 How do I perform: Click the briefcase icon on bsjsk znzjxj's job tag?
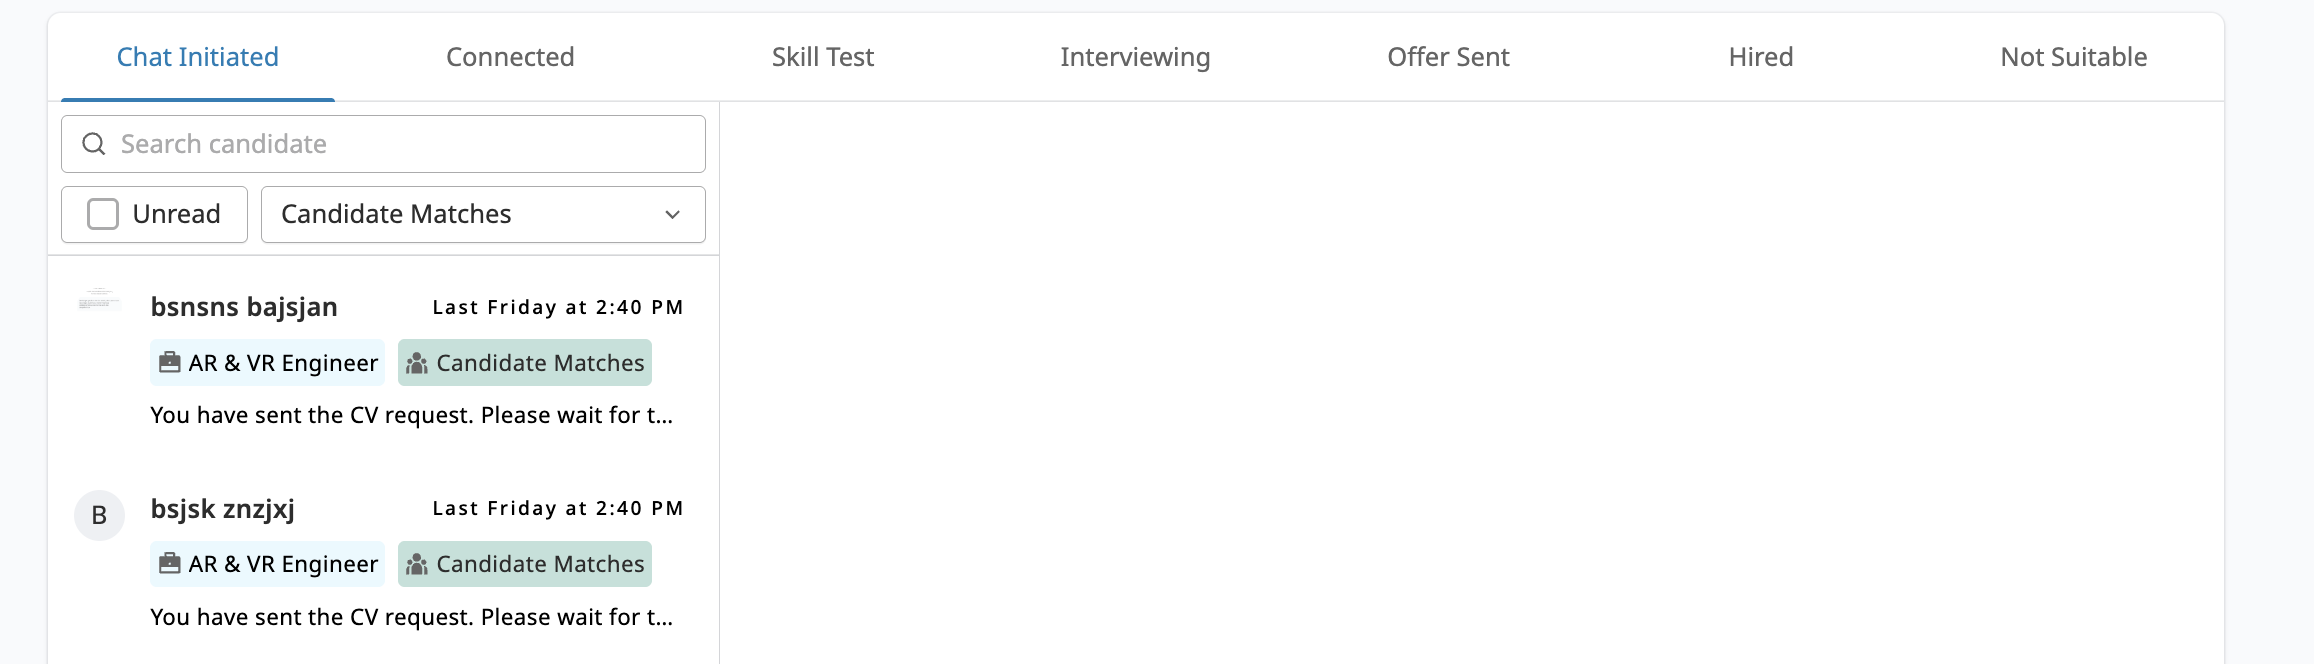point(172,564)
